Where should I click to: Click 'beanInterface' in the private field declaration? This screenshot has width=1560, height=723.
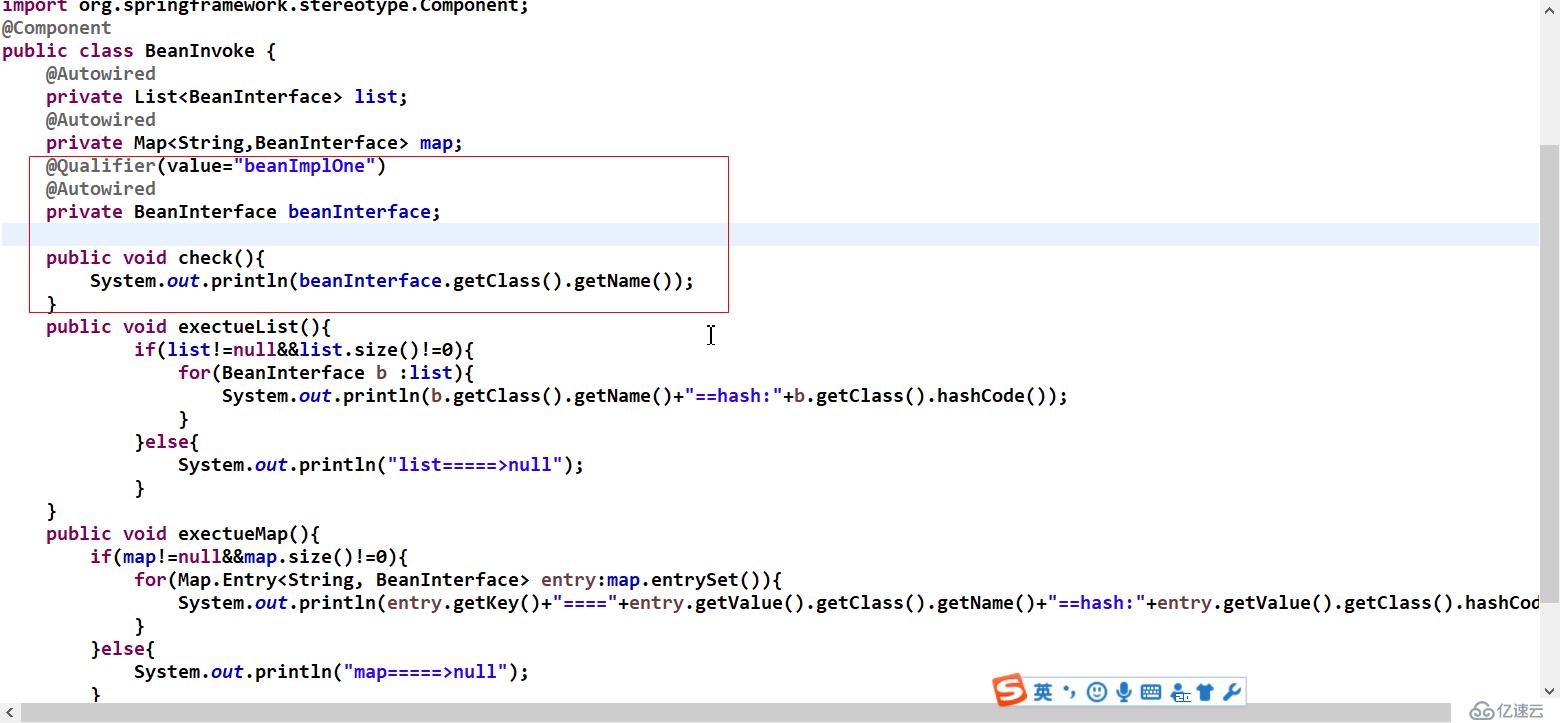click(359, 212)
